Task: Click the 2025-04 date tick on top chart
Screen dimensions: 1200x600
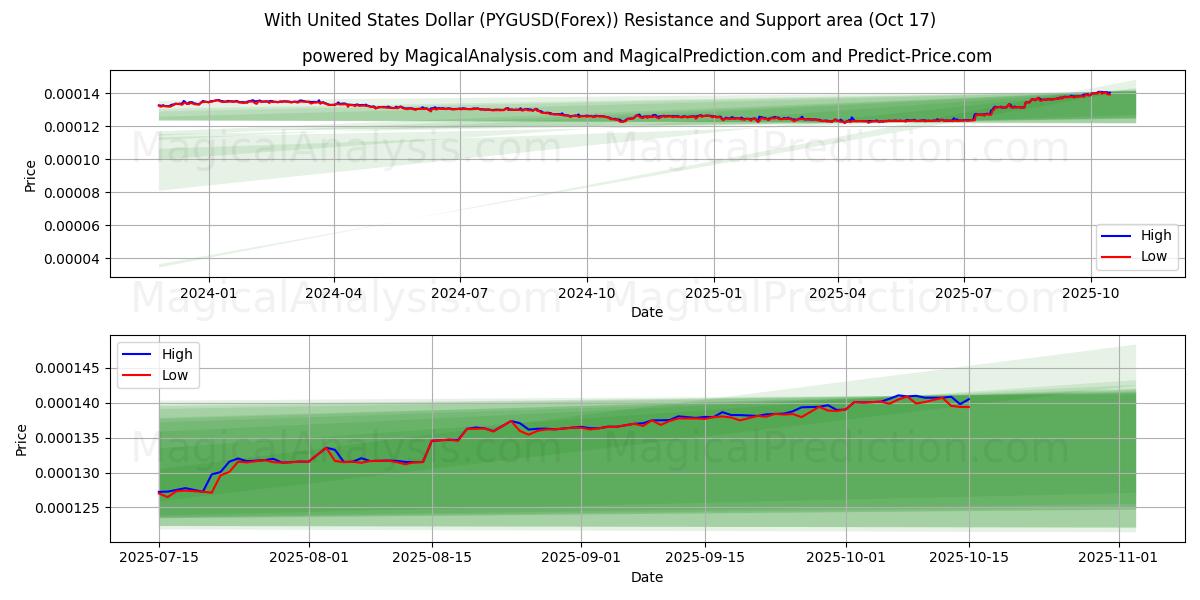Action: (x=838, y=293)
